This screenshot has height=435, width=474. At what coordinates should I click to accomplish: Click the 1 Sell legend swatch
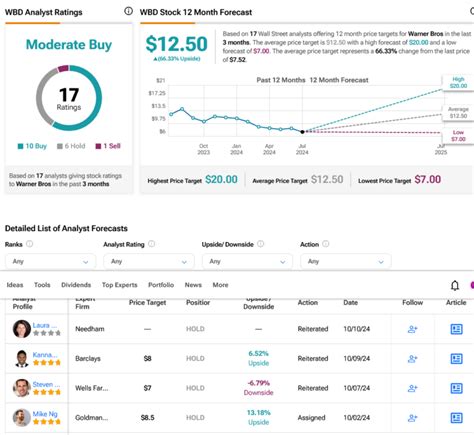click(x=98, y=146)
